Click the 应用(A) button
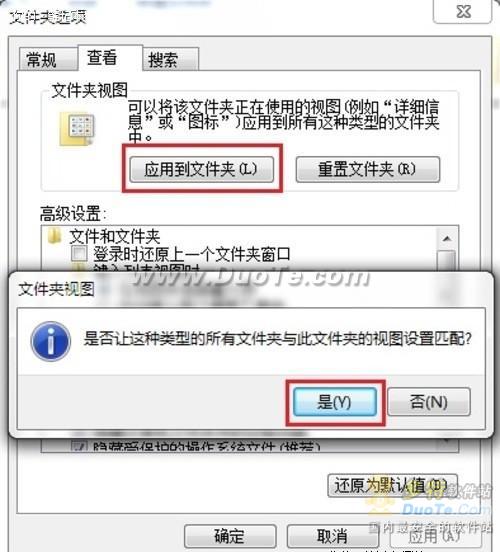 click(x=435, y=536)
